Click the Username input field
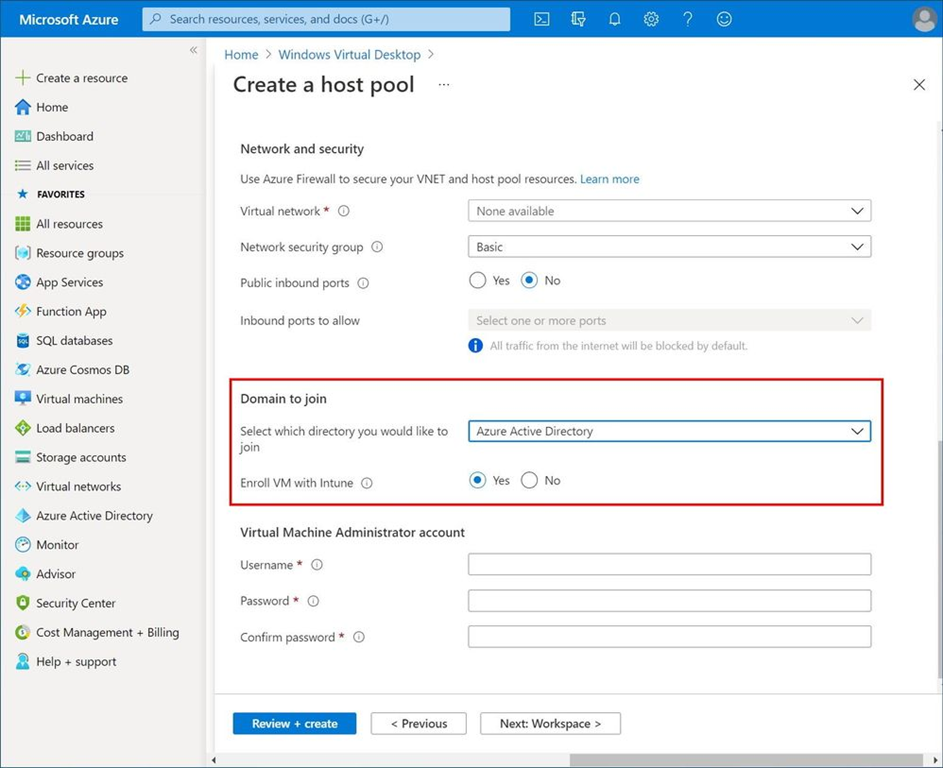The width and height of the screenshot is (943, 768). point(669,565)
